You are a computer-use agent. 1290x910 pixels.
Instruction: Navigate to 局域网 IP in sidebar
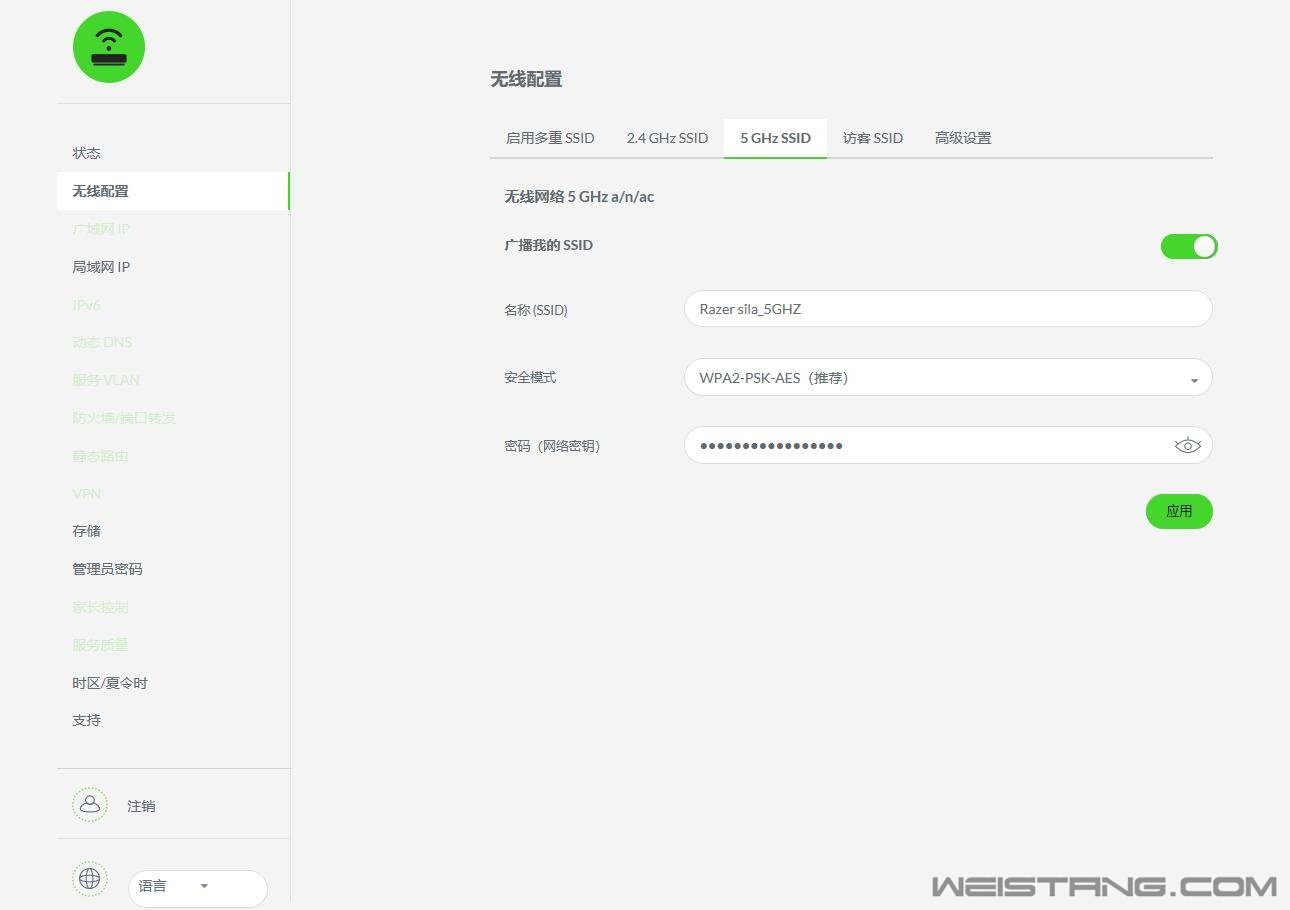101,267
